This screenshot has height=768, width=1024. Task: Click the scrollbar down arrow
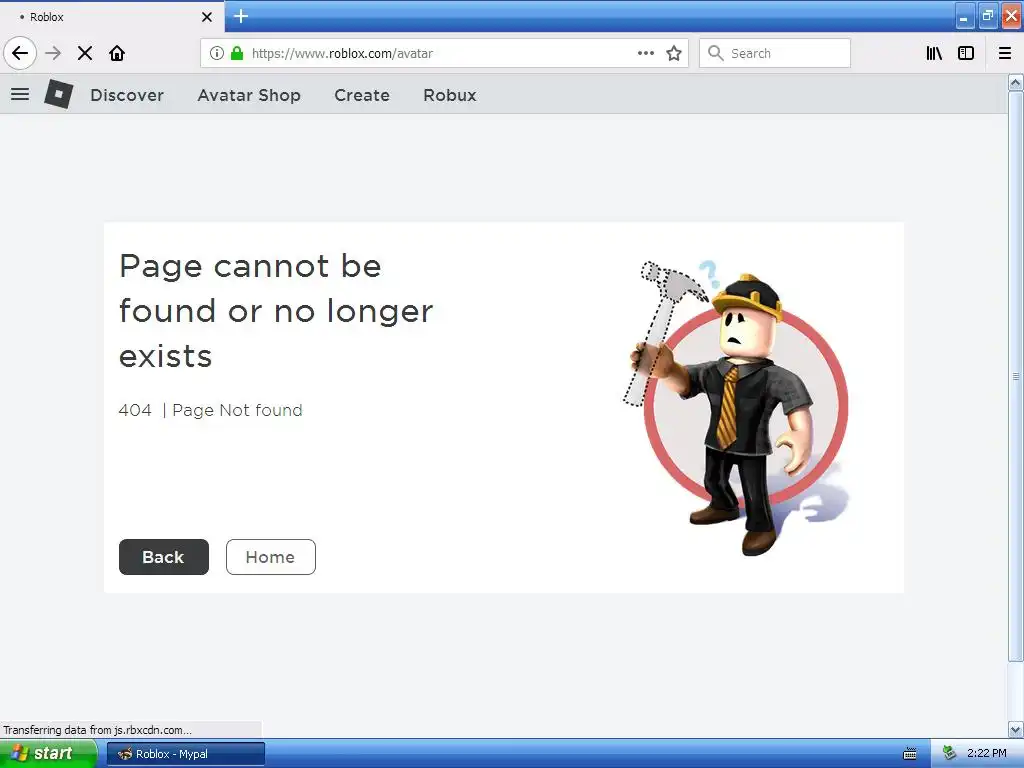pos(1016,729)
